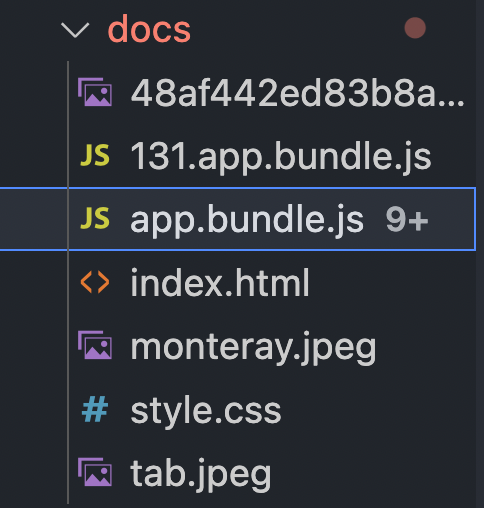Click the hash CSS icon for style.css

tap(95, 409)
